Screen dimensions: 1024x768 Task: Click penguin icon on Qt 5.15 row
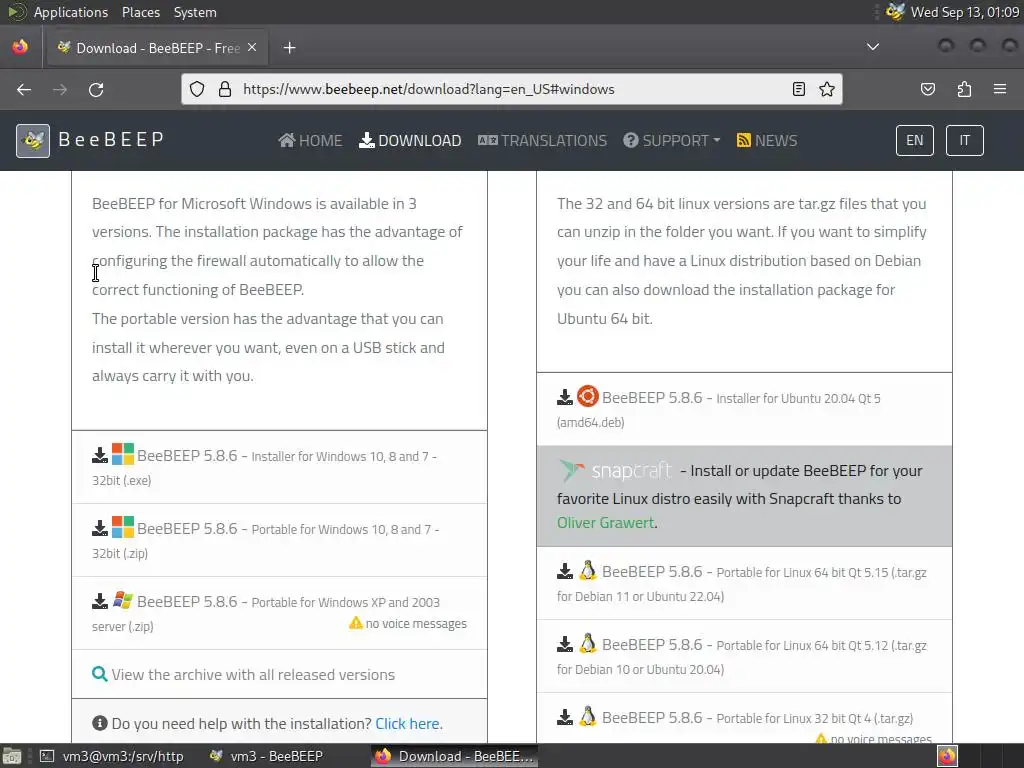588,571
